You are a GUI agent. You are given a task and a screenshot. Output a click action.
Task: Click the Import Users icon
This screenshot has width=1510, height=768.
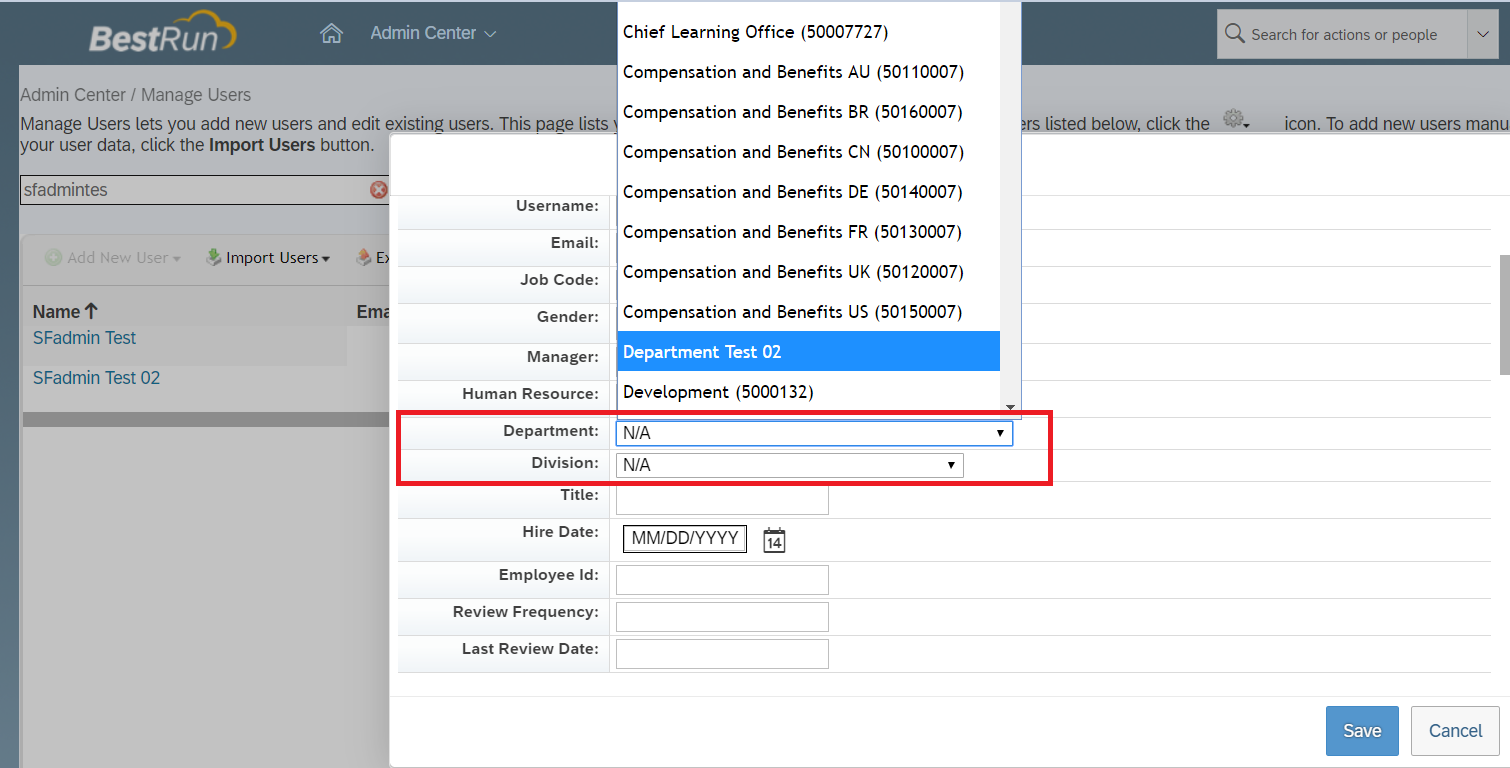point(213,258)
